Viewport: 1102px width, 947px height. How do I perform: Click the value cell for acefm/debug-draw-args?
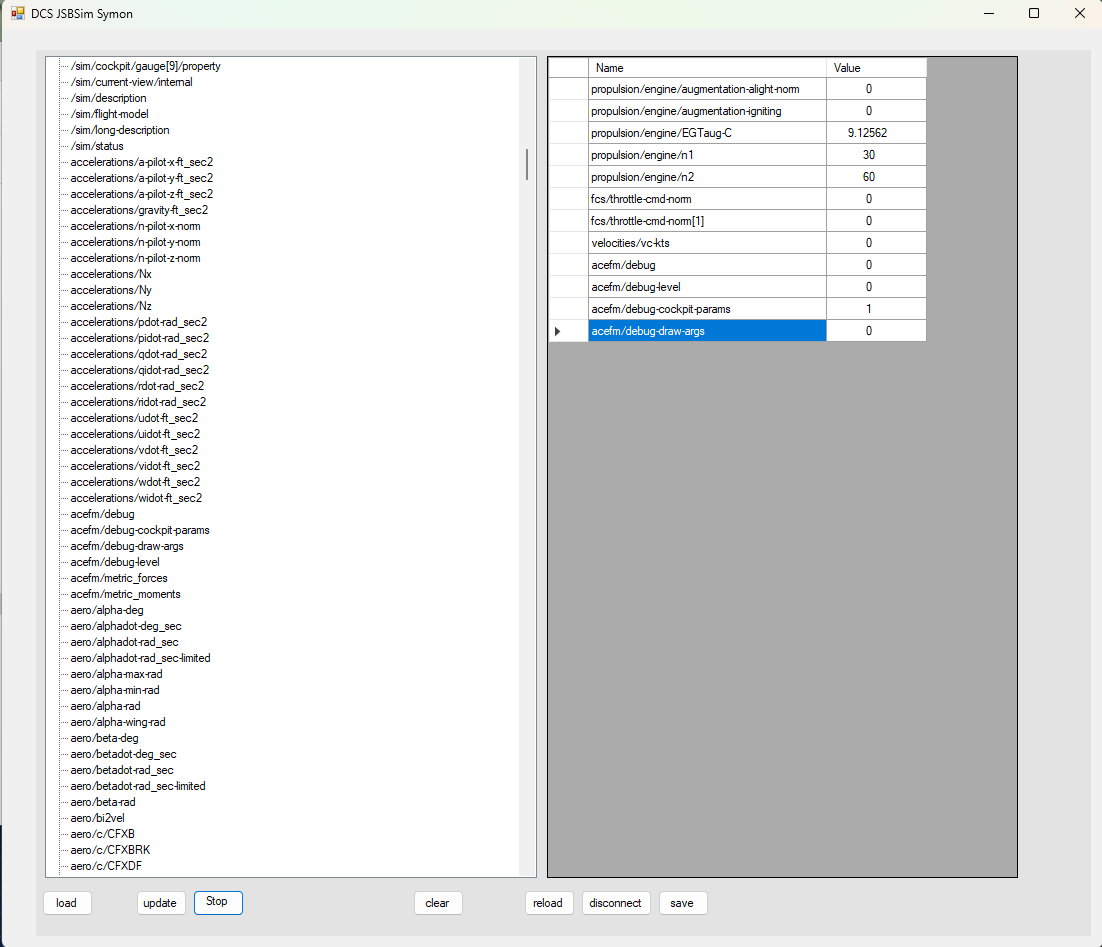click(876, 331)
